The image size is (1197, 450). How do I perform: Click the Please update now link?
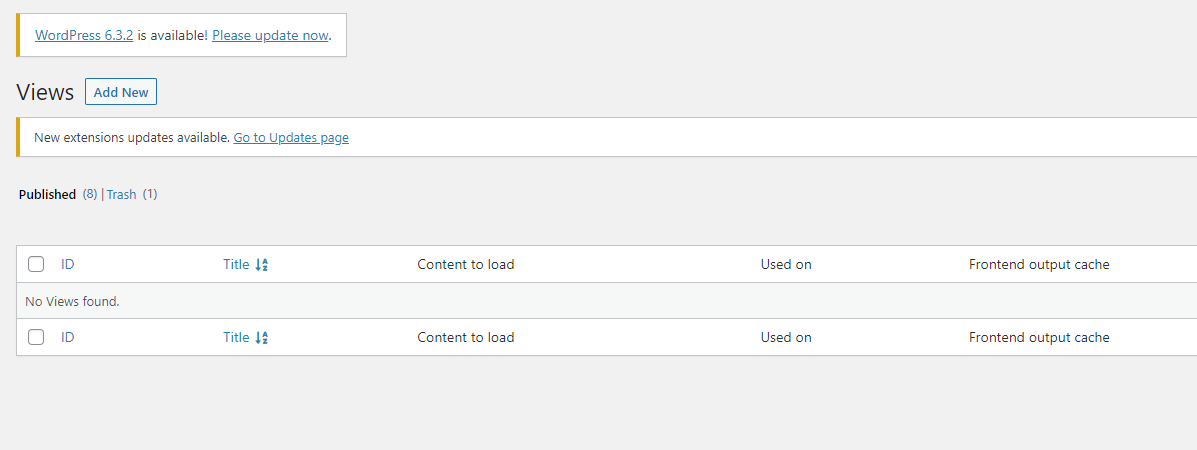[x=270, y=35]
